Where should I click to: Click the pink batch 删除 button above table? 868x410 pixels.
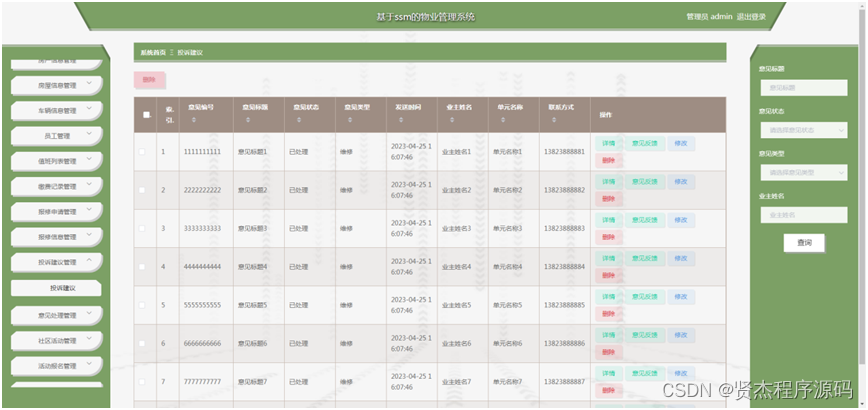(x=149, y=80)
